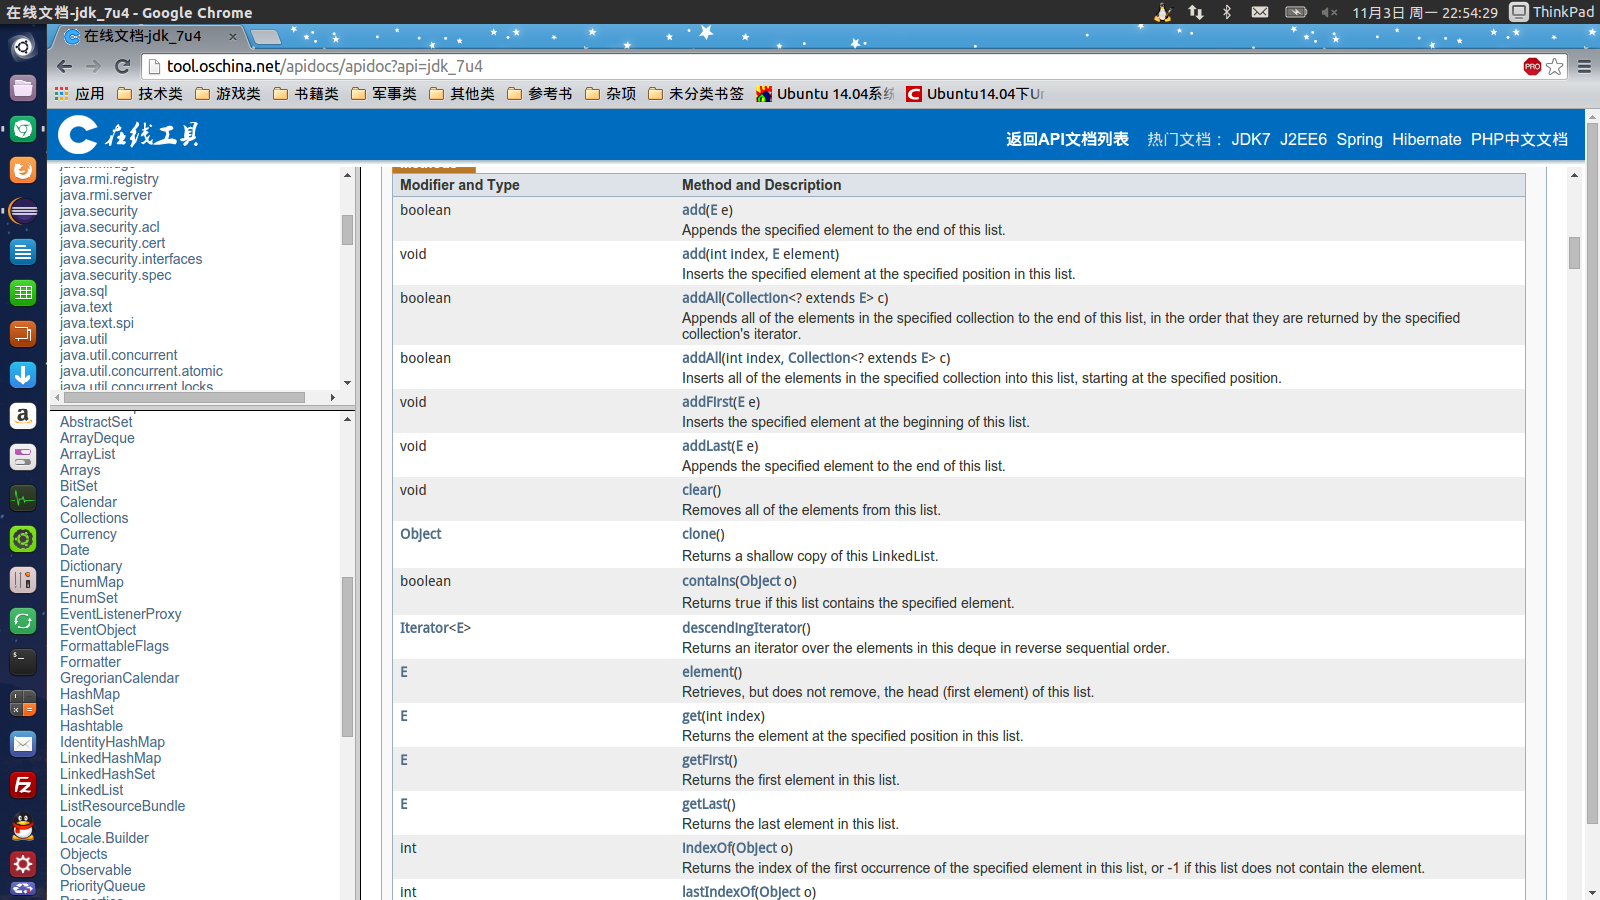
Task: Click the 返回API文档列表 link
Action: (1067, 139)
